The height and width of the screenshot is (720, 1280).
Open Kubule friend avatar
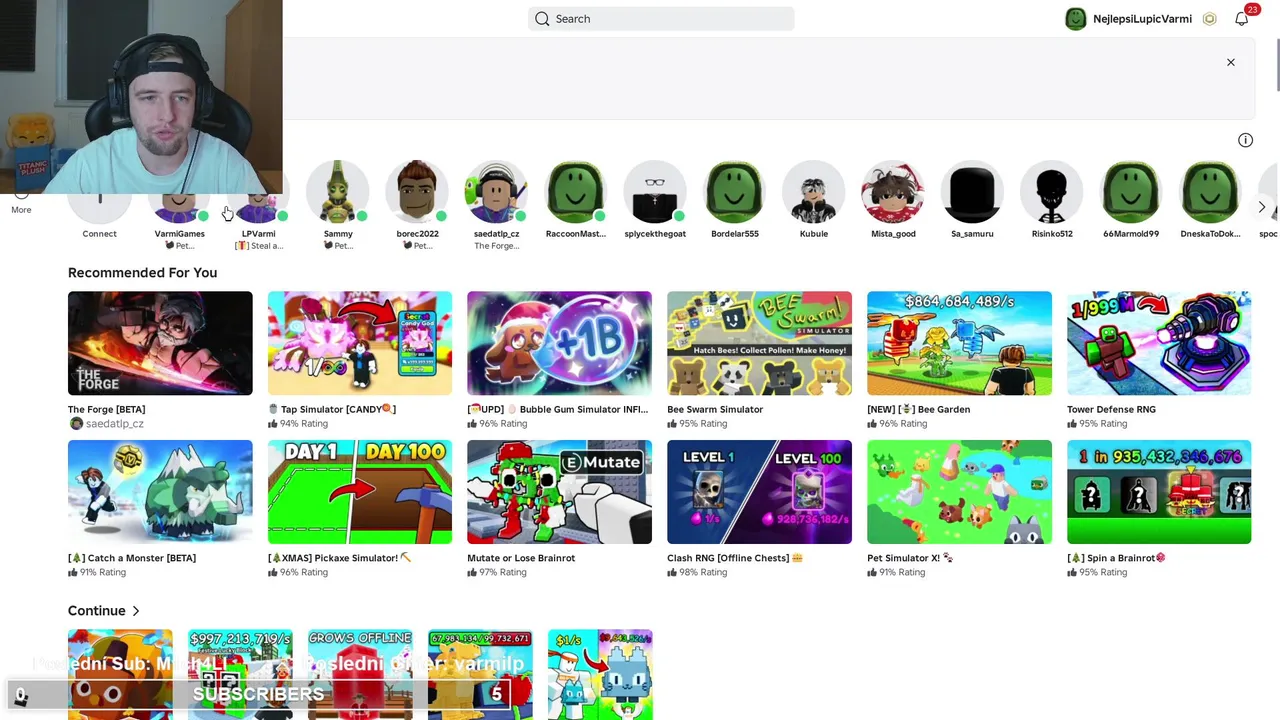click(x=814, y=191)
